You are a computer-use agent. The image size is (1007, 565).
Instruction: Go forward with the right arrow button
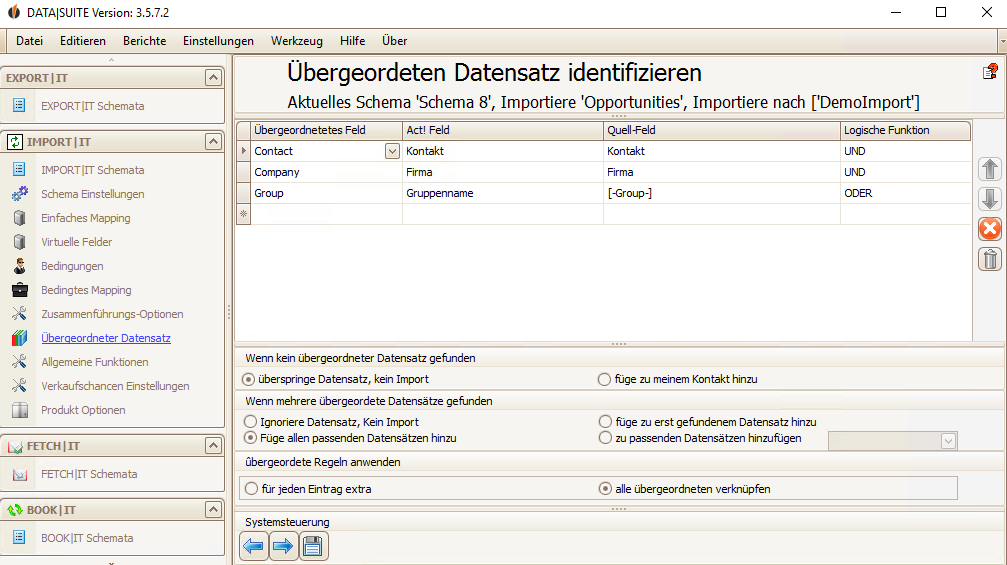pos(283,546)
